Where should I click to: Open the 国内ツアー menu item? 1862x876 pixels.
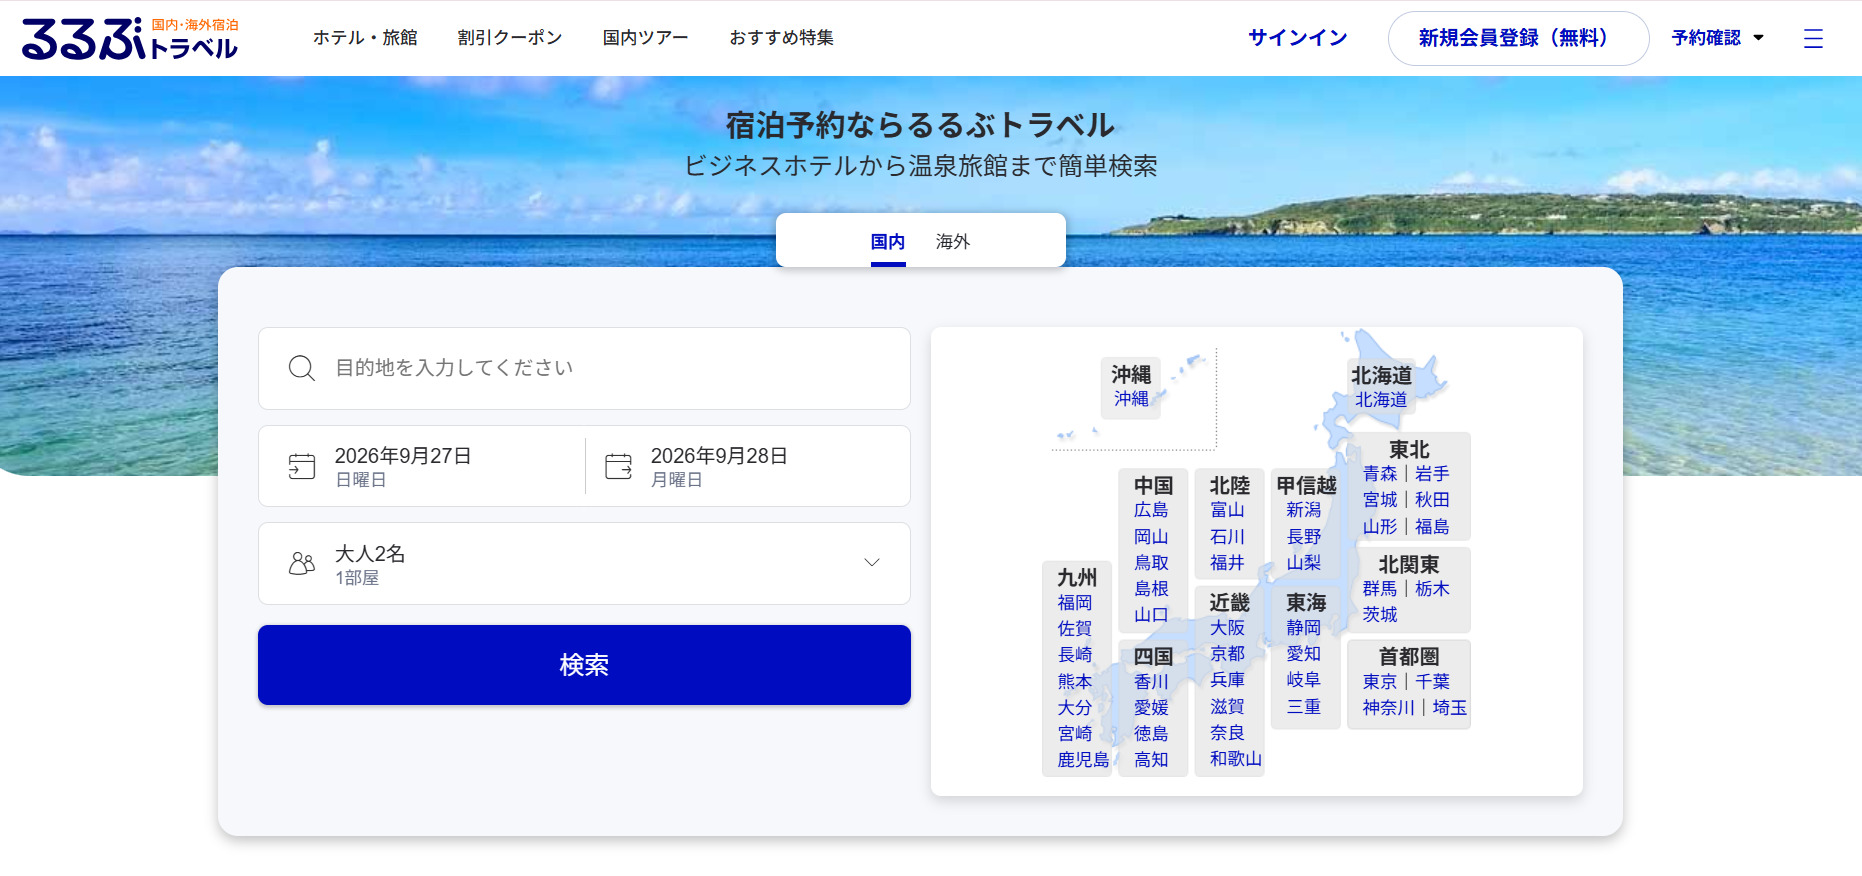point(646,38)
